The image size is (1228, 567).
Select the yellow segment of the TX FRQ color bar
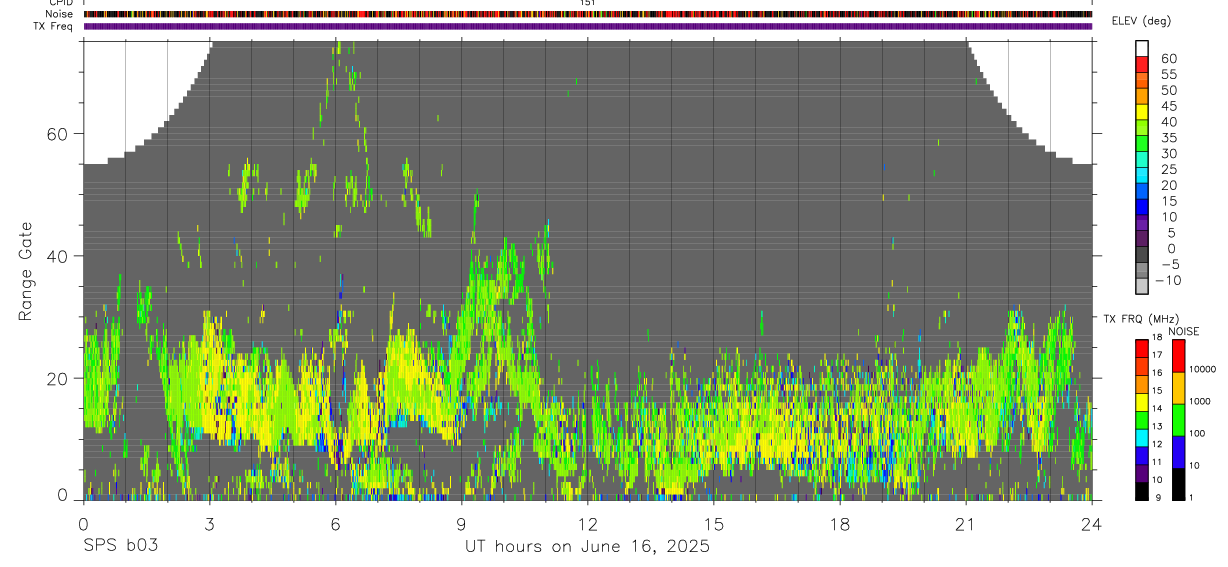tap(1141, 401)
